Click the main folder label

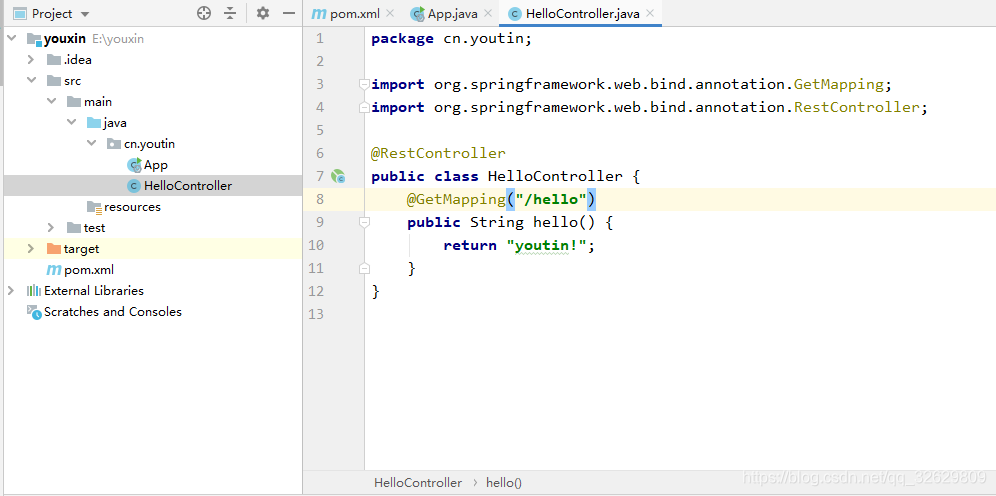[98, 102]
